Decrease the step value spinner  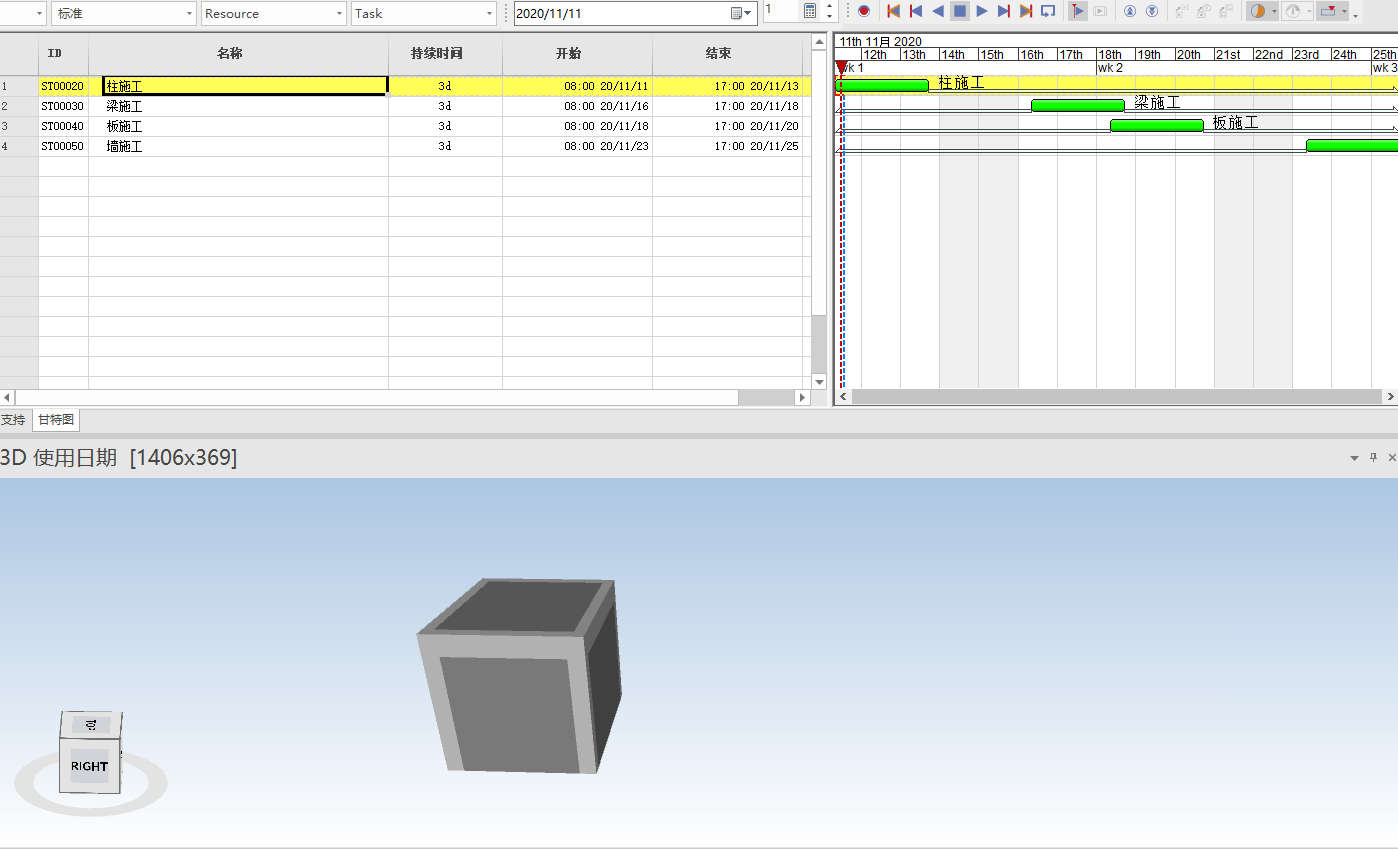[829, 17]
